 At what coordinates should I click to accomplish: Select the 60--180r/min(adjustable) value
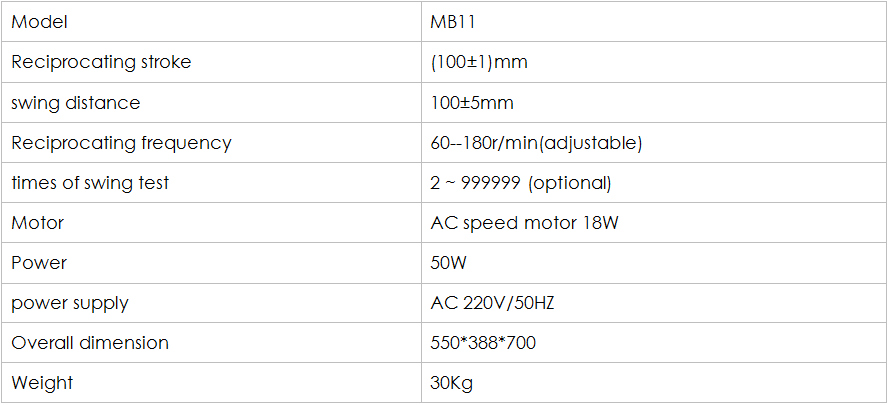536,143
